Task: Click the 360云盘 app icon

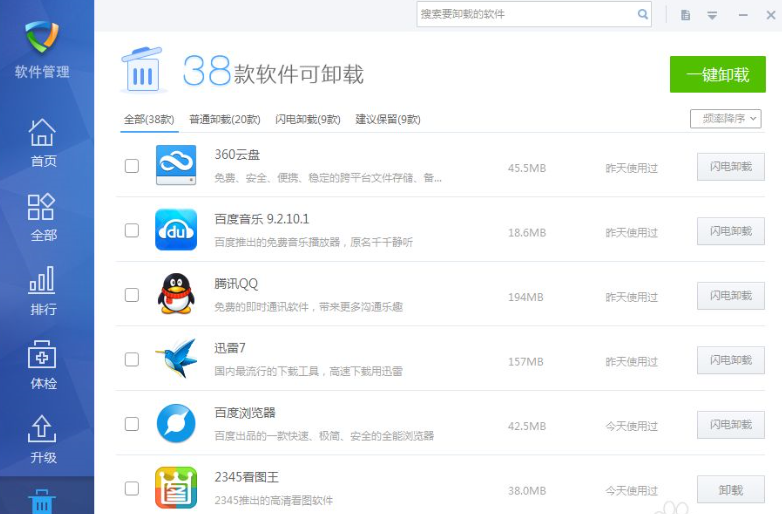Action: [x=176, y=165]
